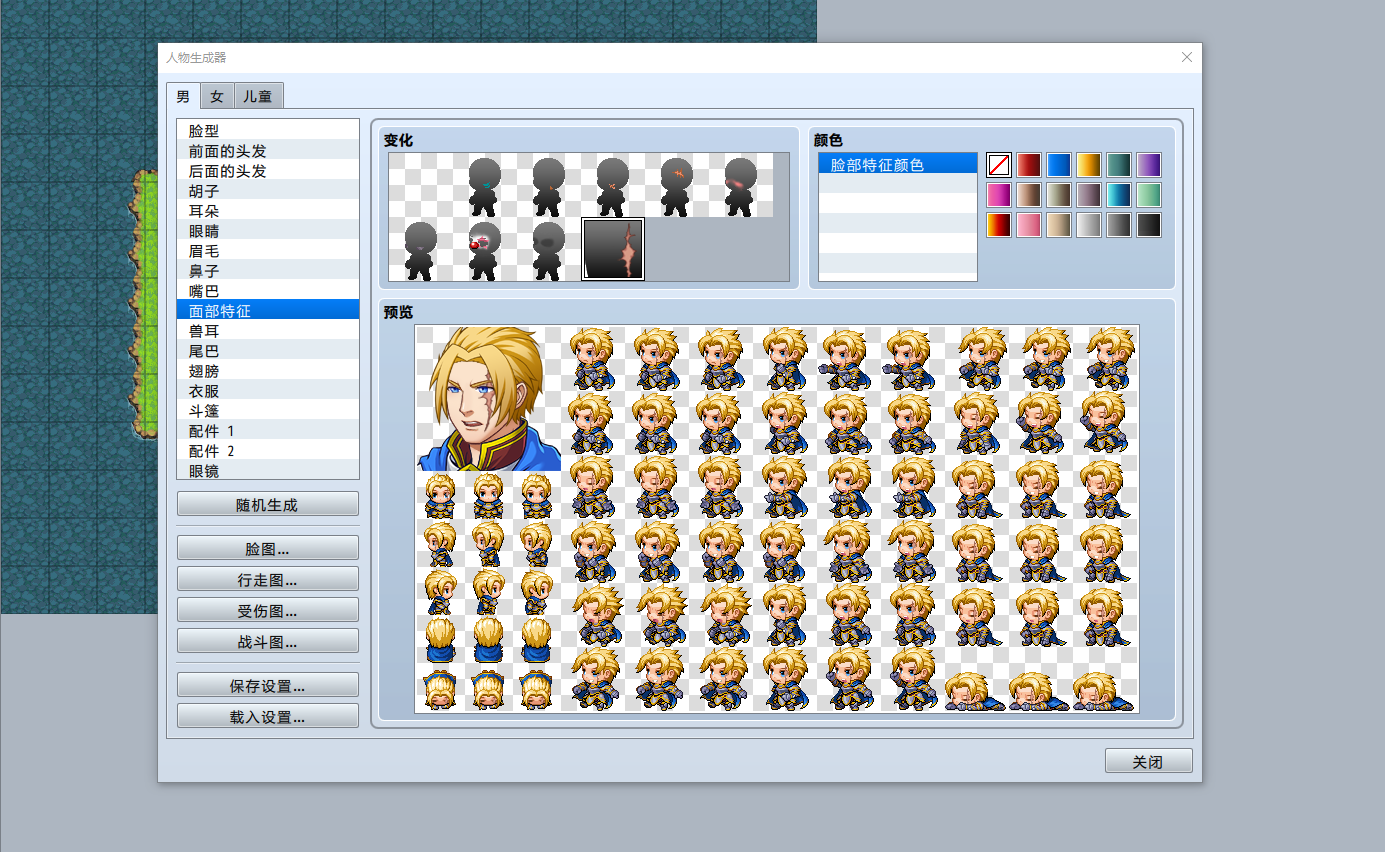
Task: Load with the 载入设置... button
Action: (268, 717)
